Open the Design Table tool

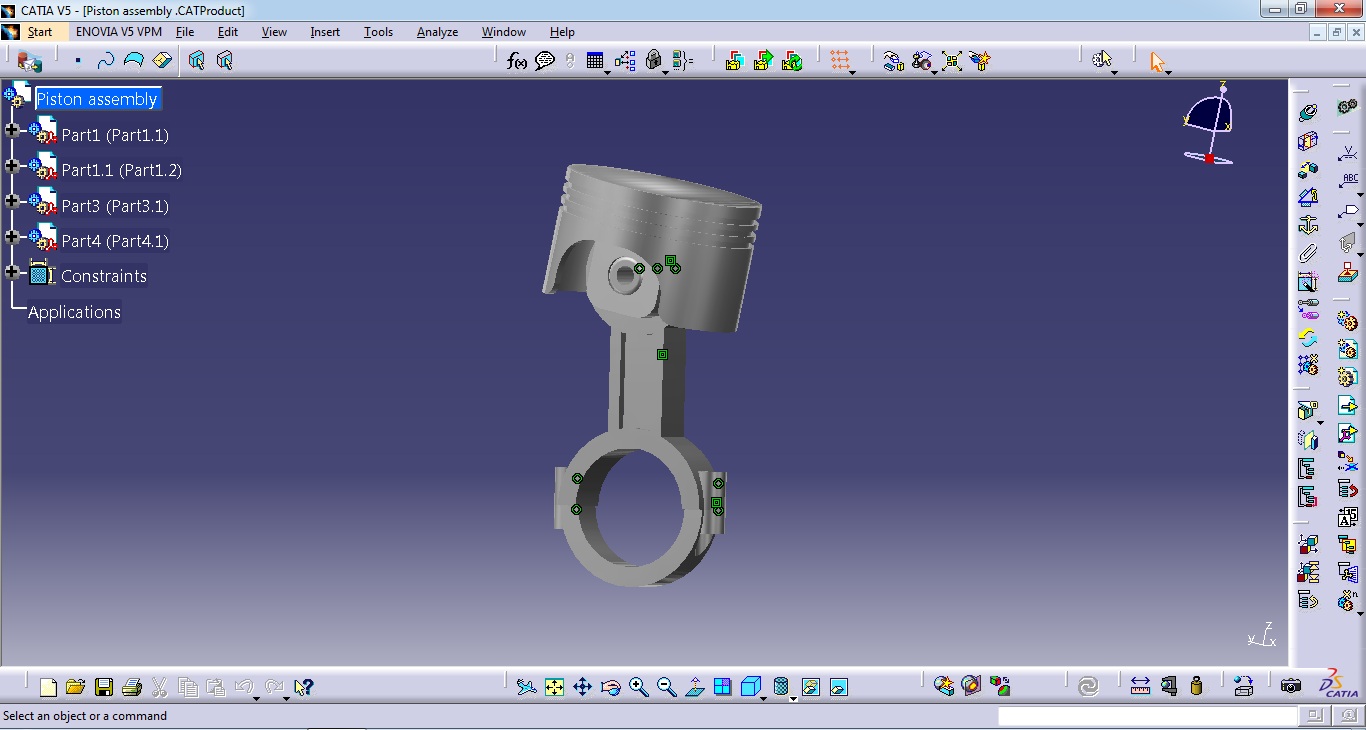point(595,60)
